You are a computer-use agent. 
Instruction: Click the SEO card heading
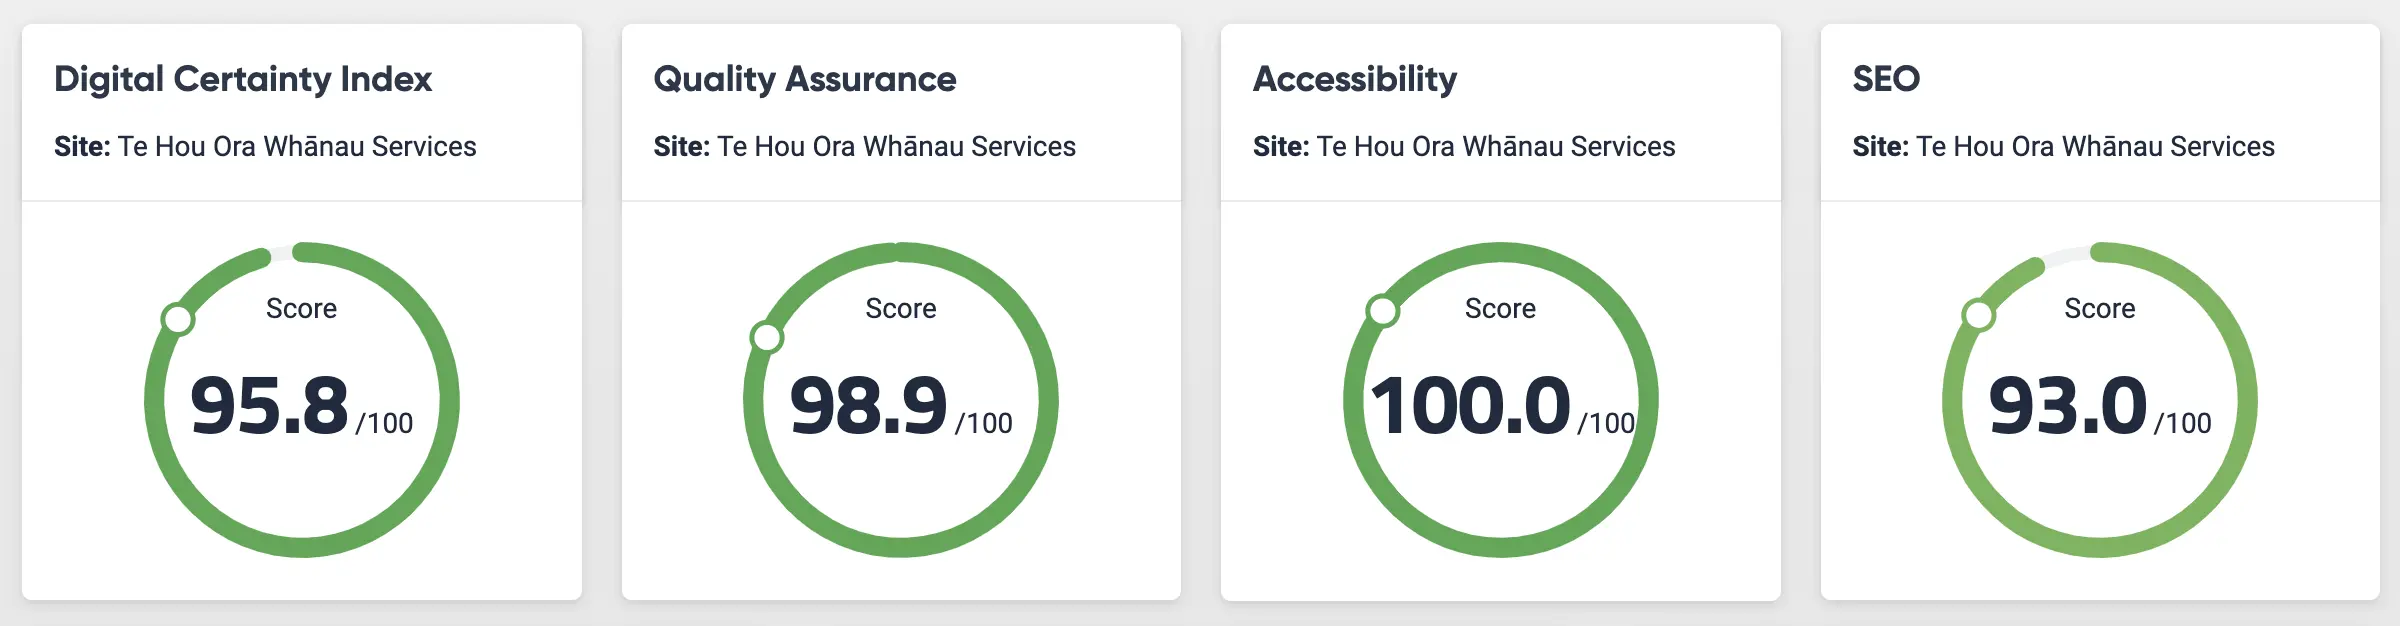[1885, 79]
